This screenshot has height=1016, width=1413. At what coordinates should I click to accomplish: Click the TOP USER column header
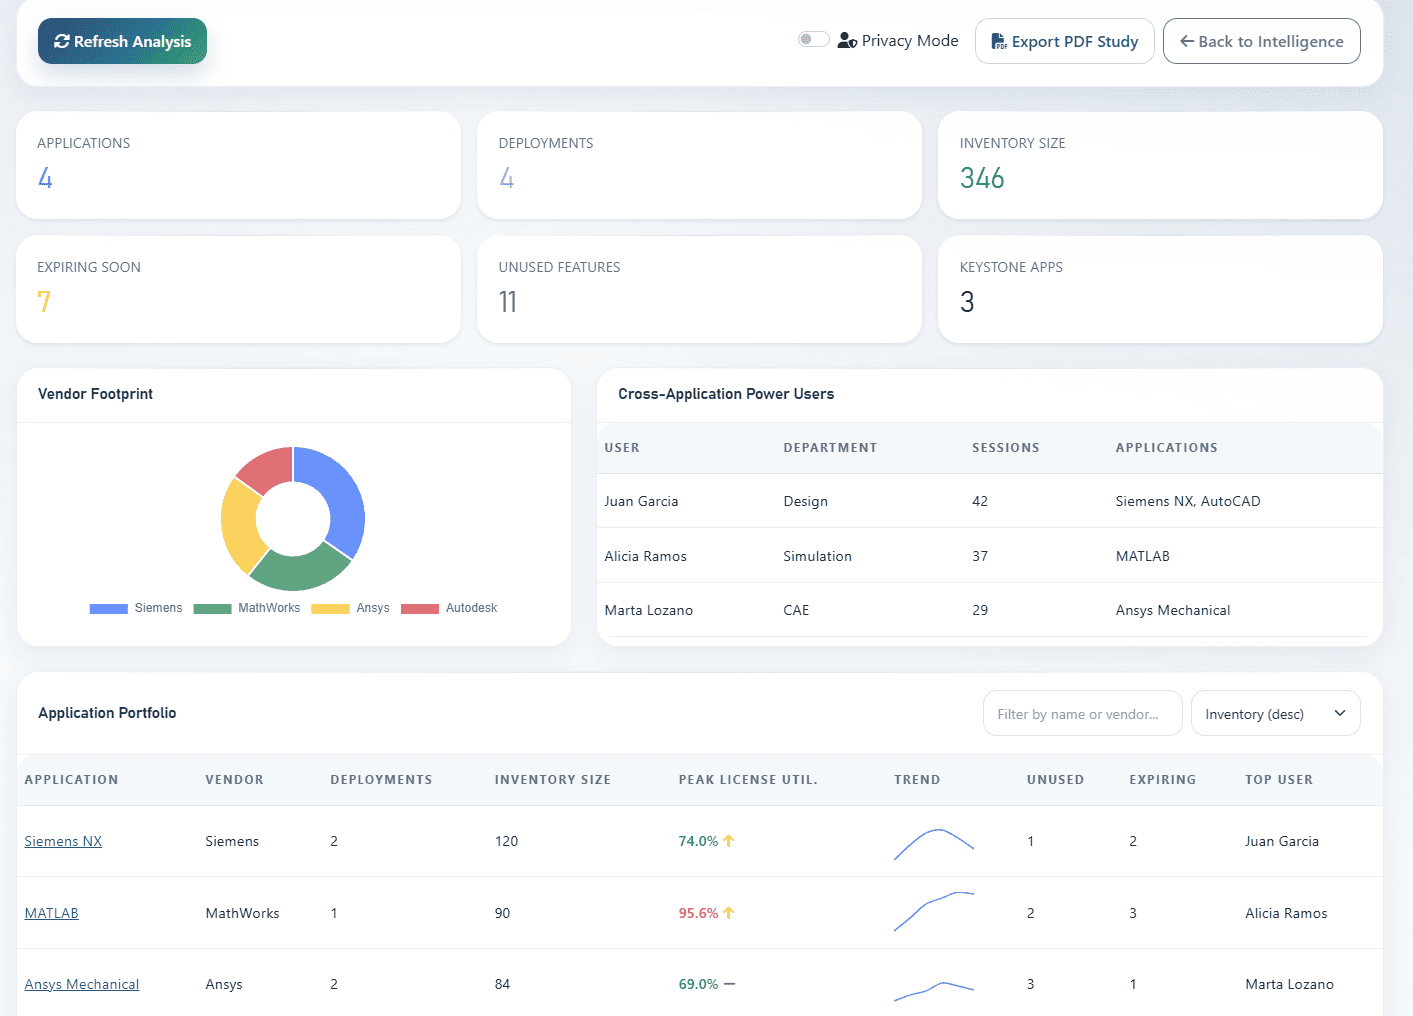(x=1278, y=780)
